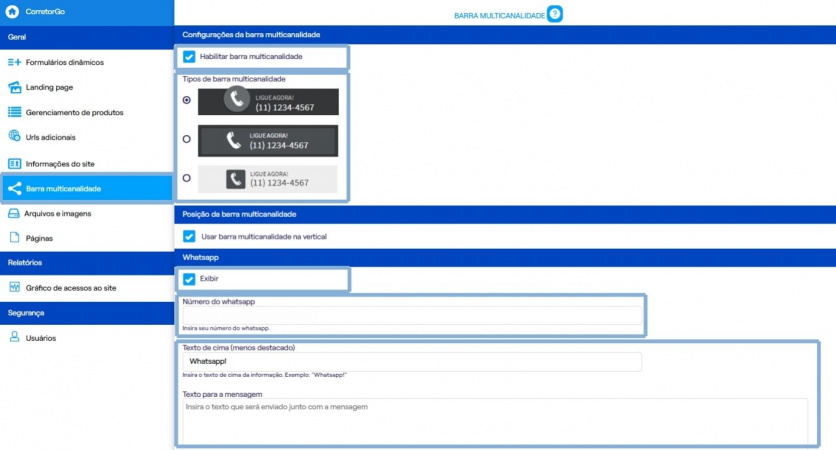Click the Landing page icon
The width and height of the screenshot is (836, 450).
coord(14,87)
